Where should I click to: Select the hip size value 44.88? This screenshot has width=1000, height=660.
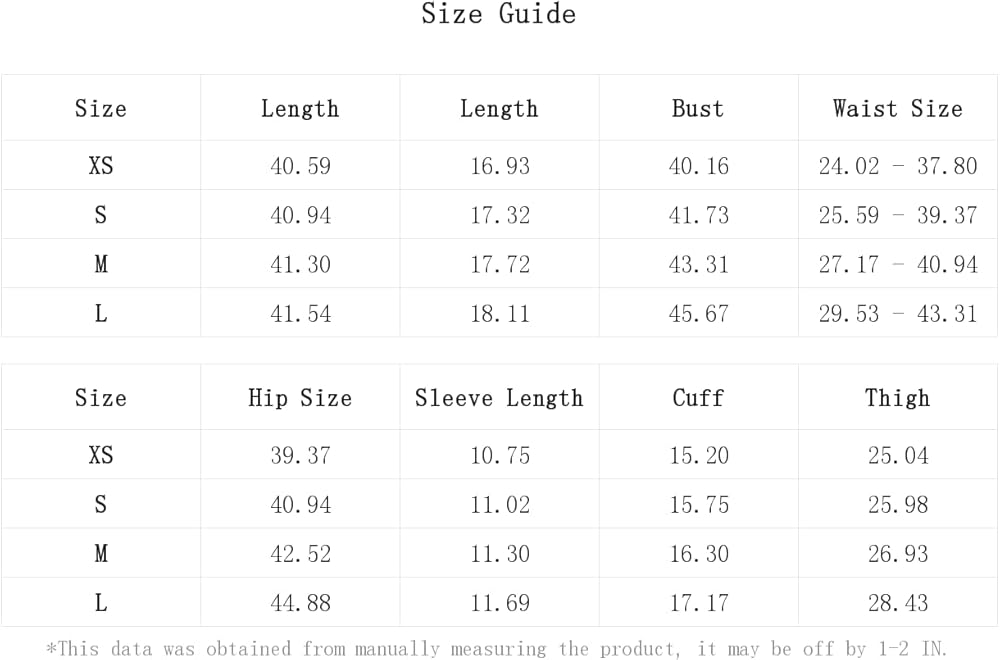pos(300,603)
